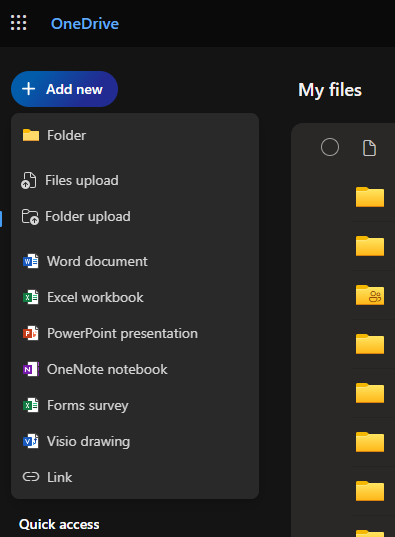Click the My files heading

click(x=330, y=90)
